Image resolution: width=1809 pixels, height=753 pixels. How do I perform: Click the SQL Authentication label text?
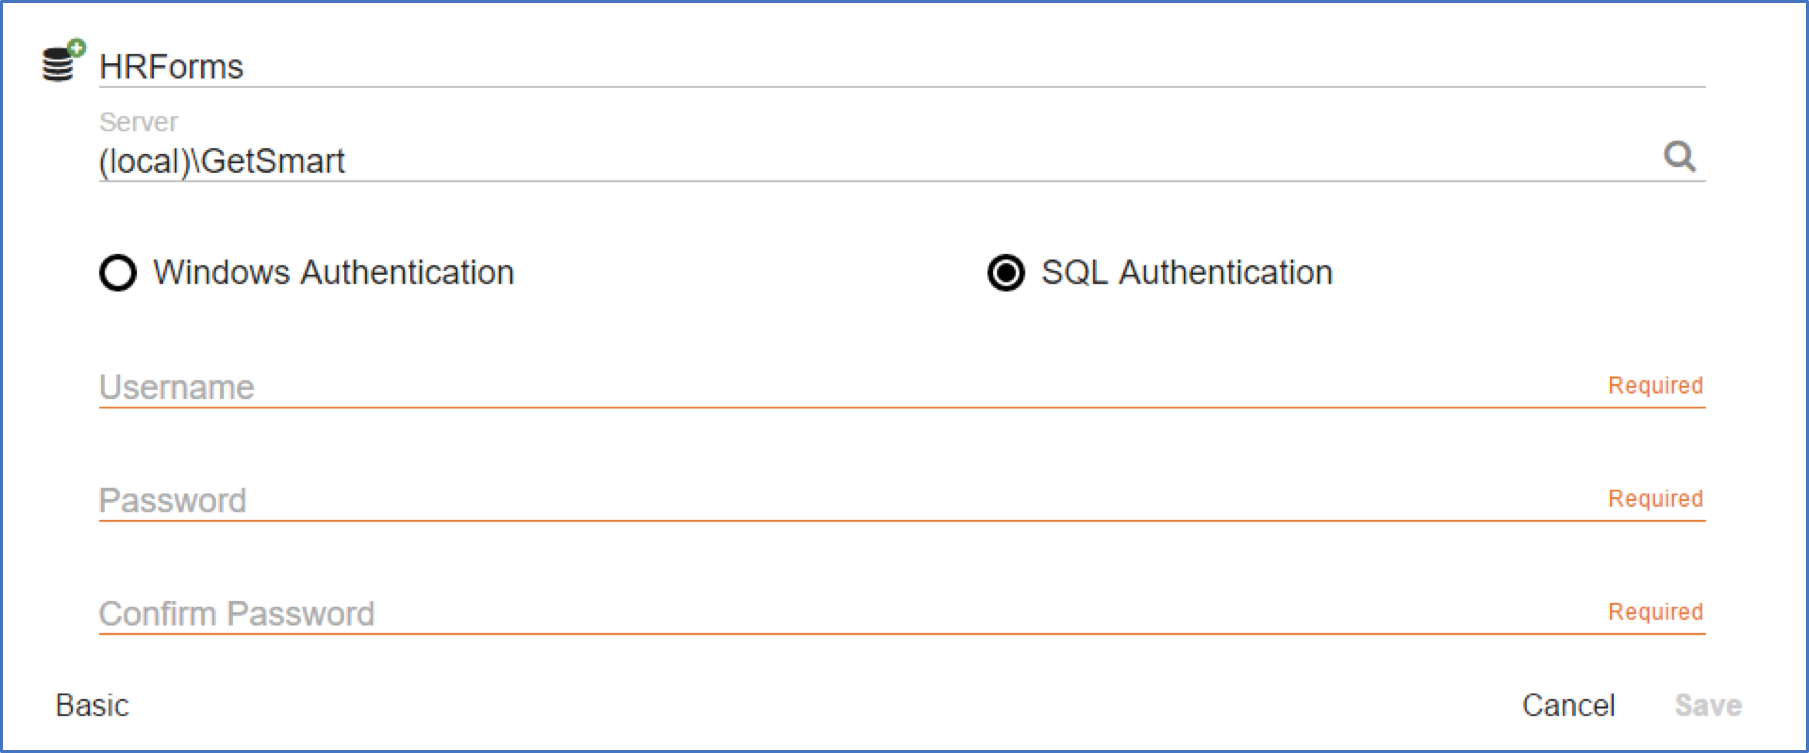pyautogui.click(x=1186, y=273)
